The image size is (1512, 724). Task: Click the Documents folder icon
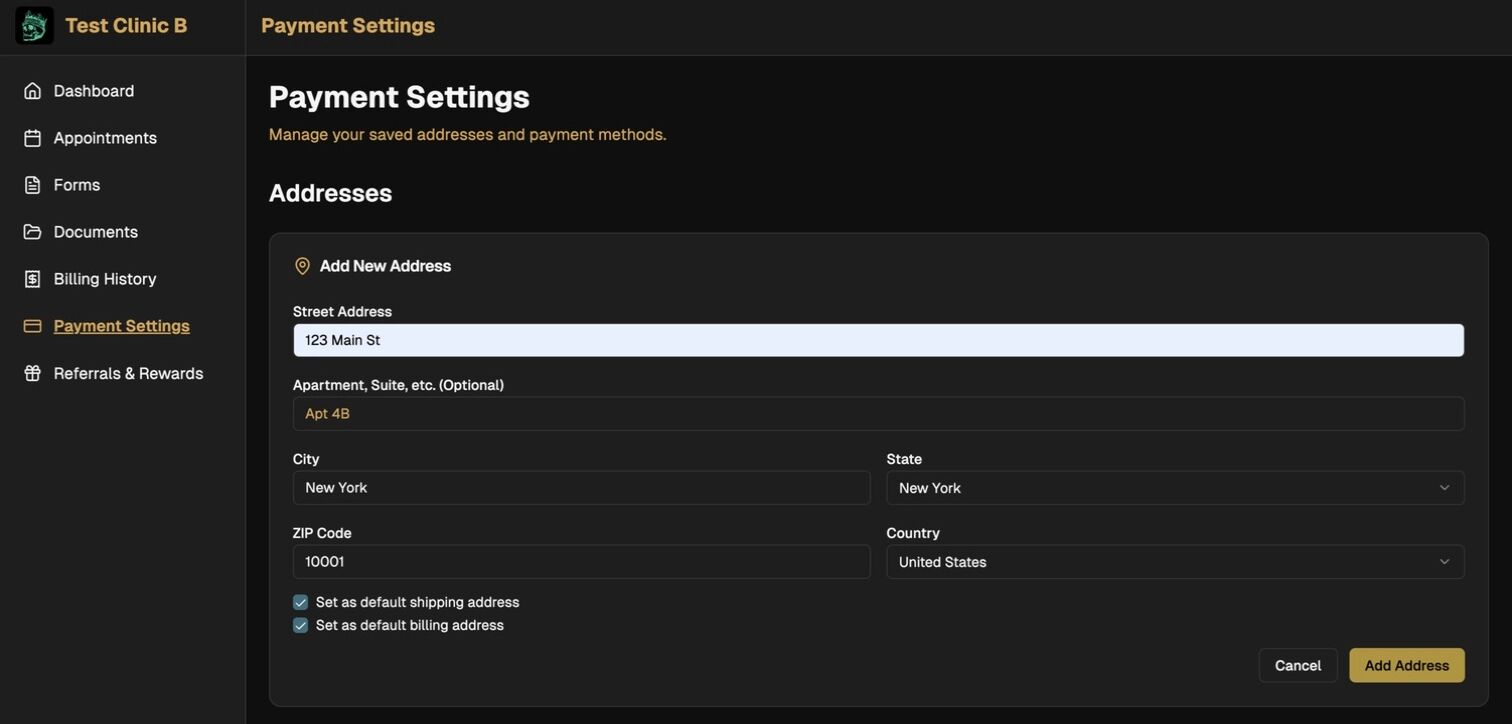(33, 232)
